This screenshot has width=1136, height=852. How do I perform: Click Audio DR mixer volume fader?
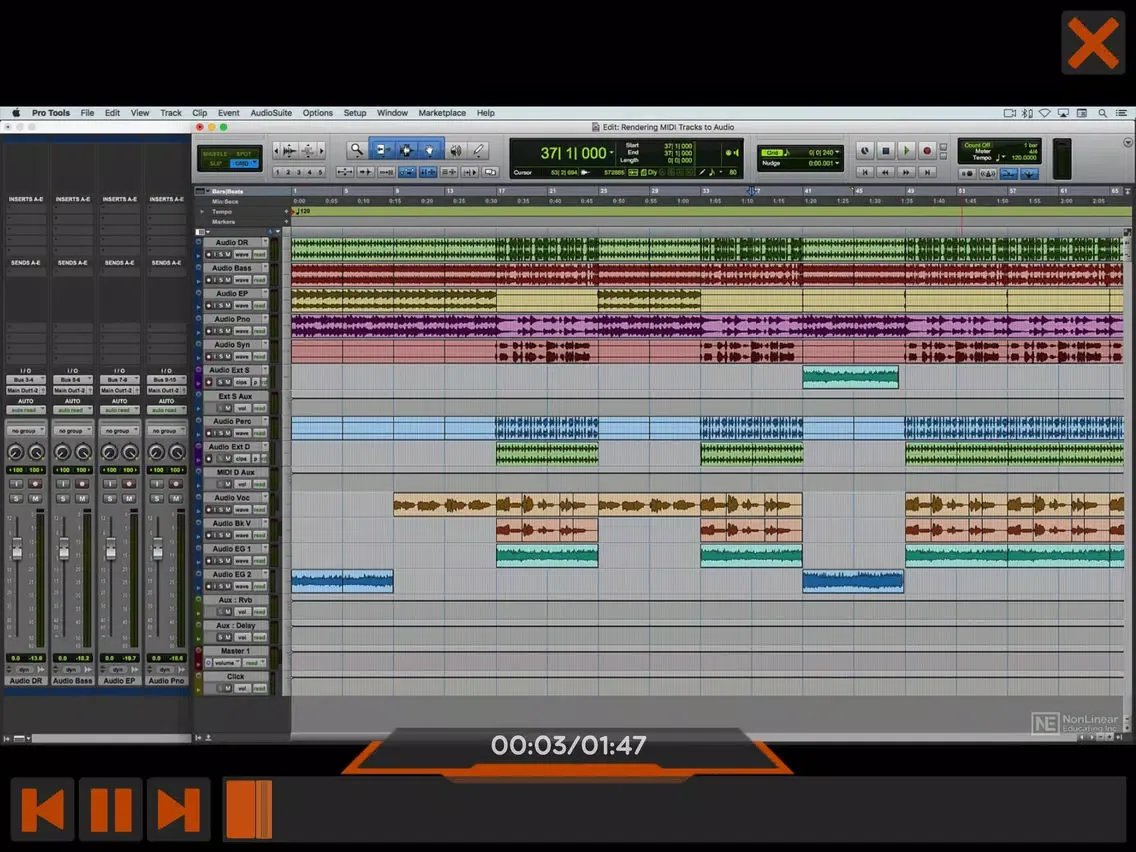pyautogui.click(x=17, y=548)
